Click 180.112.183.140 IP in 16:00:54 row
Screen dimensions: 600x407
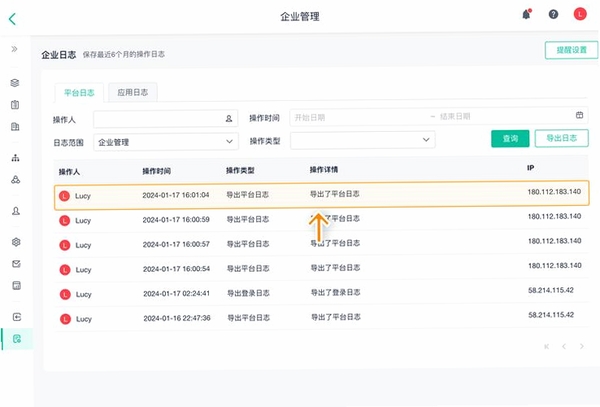555,265
